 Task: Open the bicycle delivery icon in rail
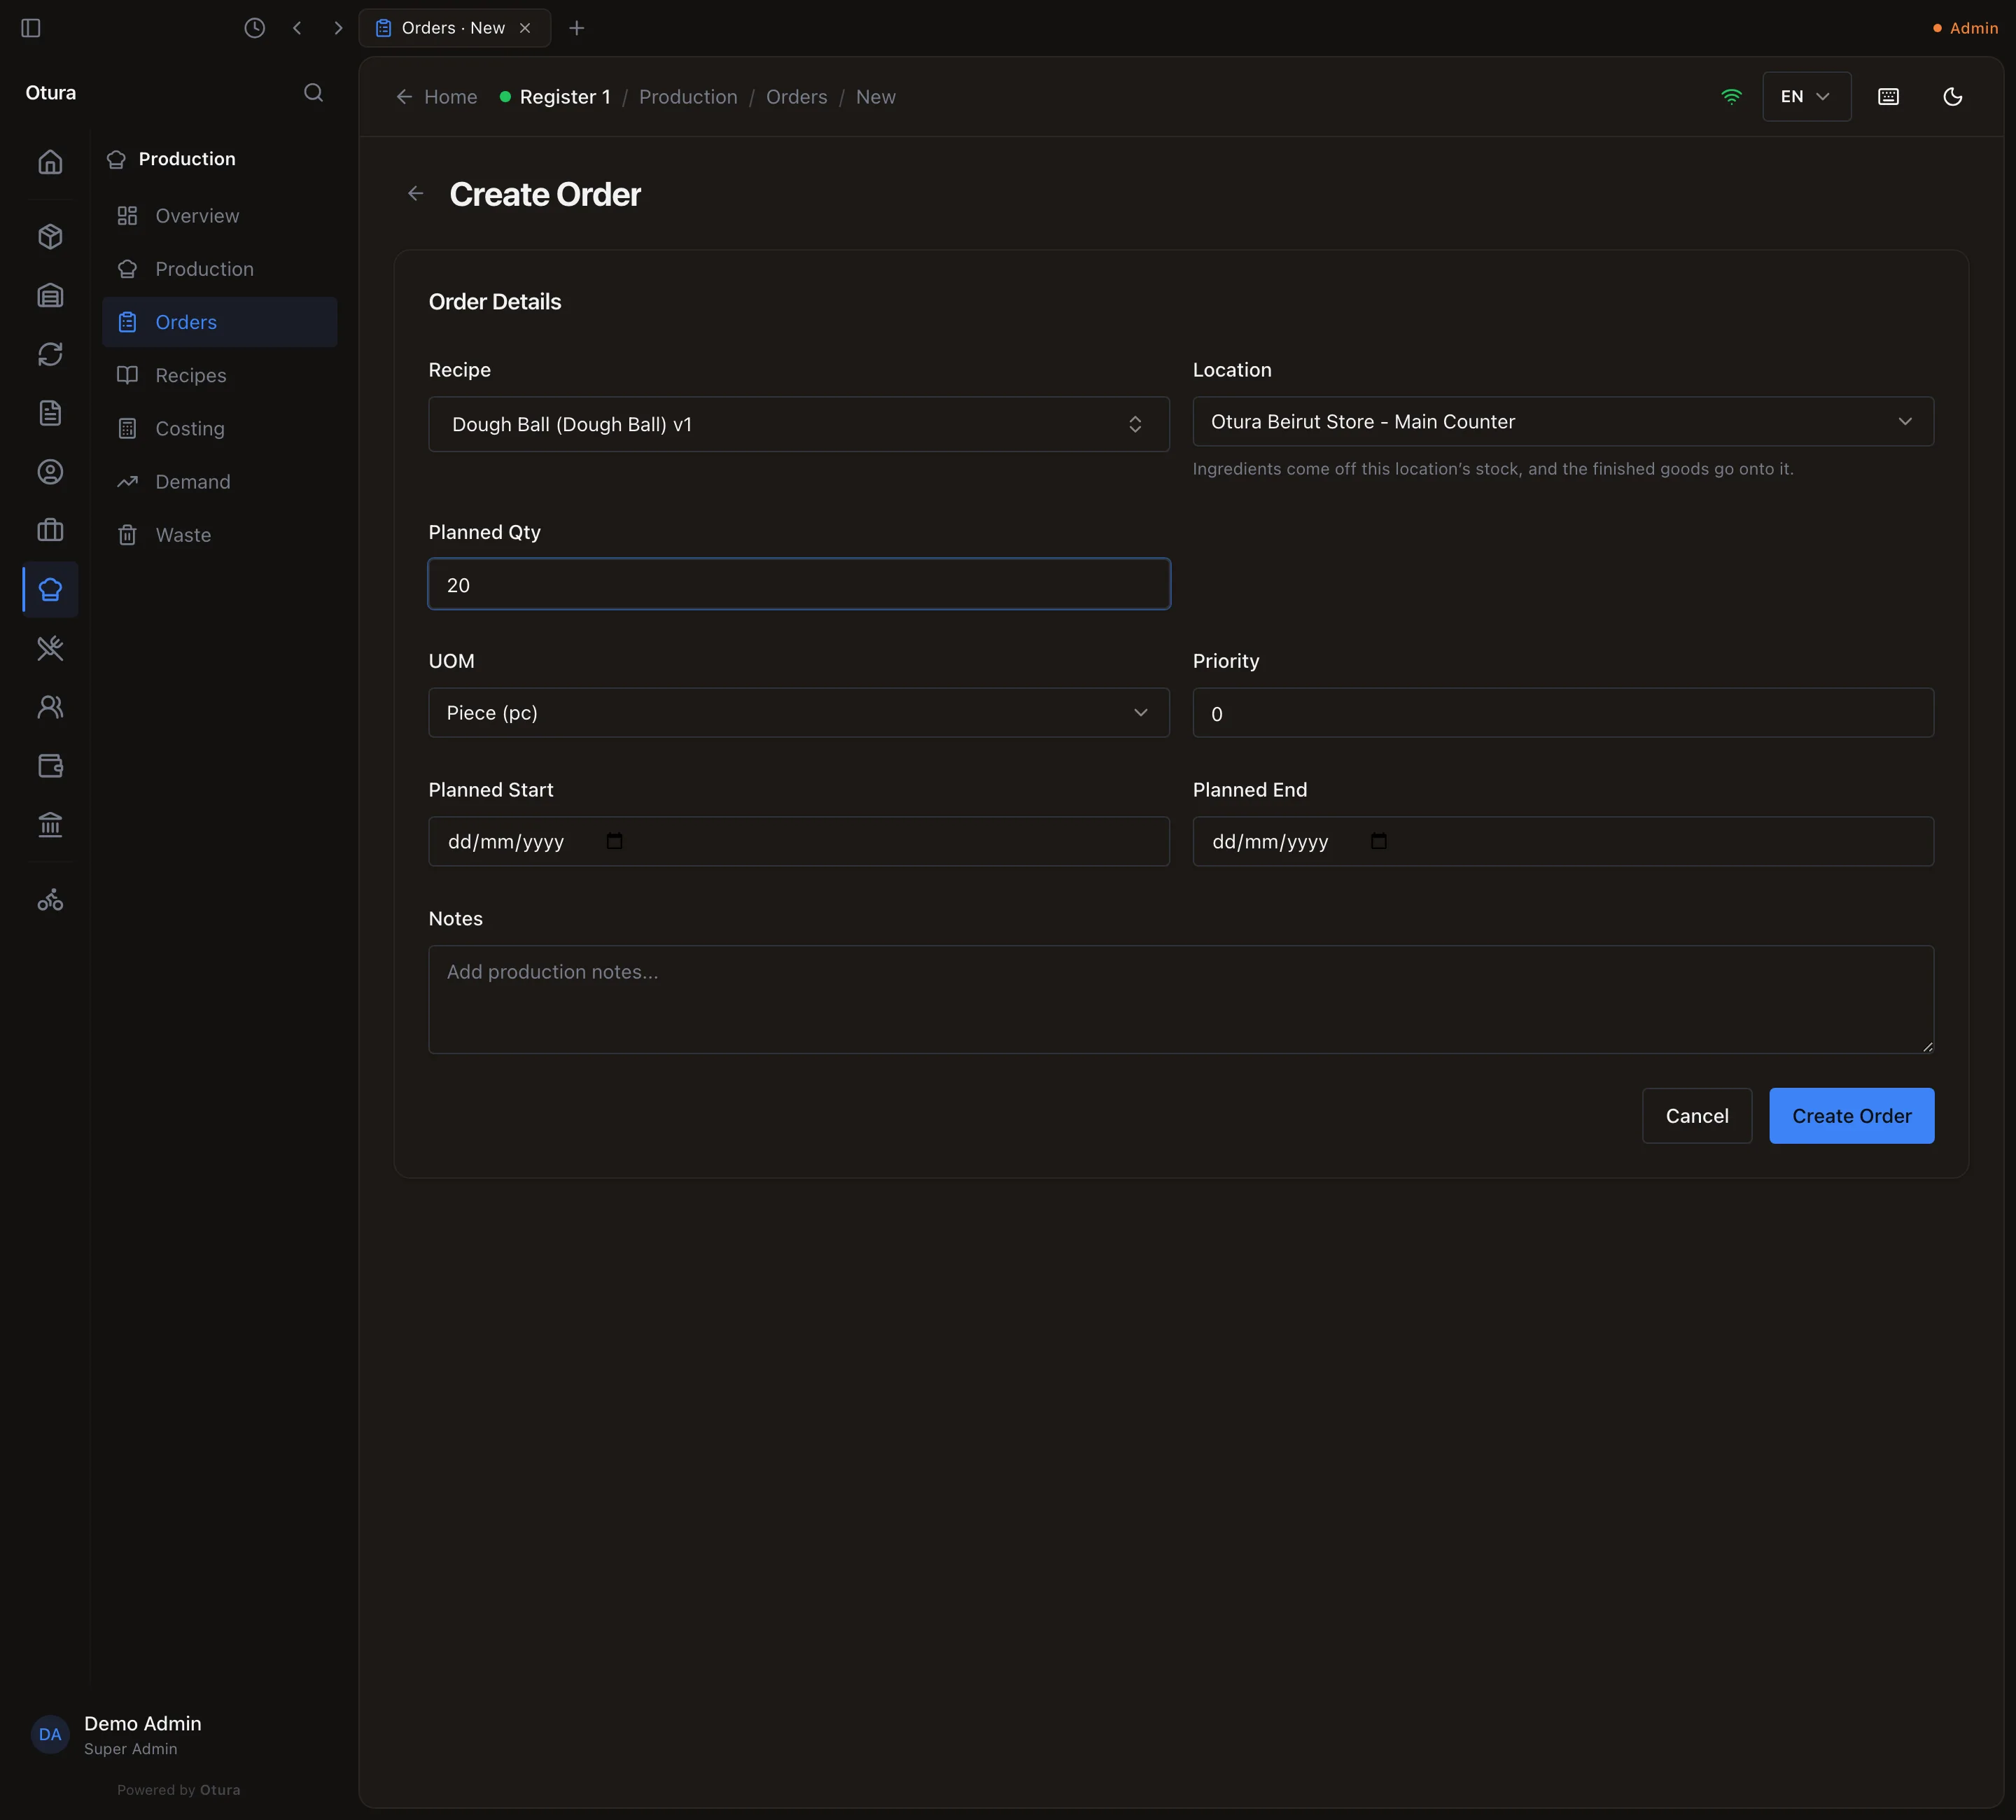point(50,901)
